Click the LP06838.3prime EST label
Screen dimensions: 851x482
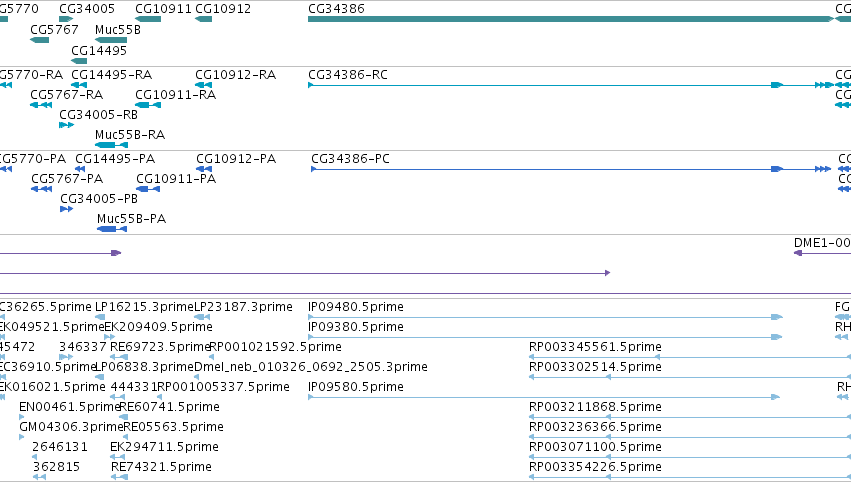click(144, 366)
